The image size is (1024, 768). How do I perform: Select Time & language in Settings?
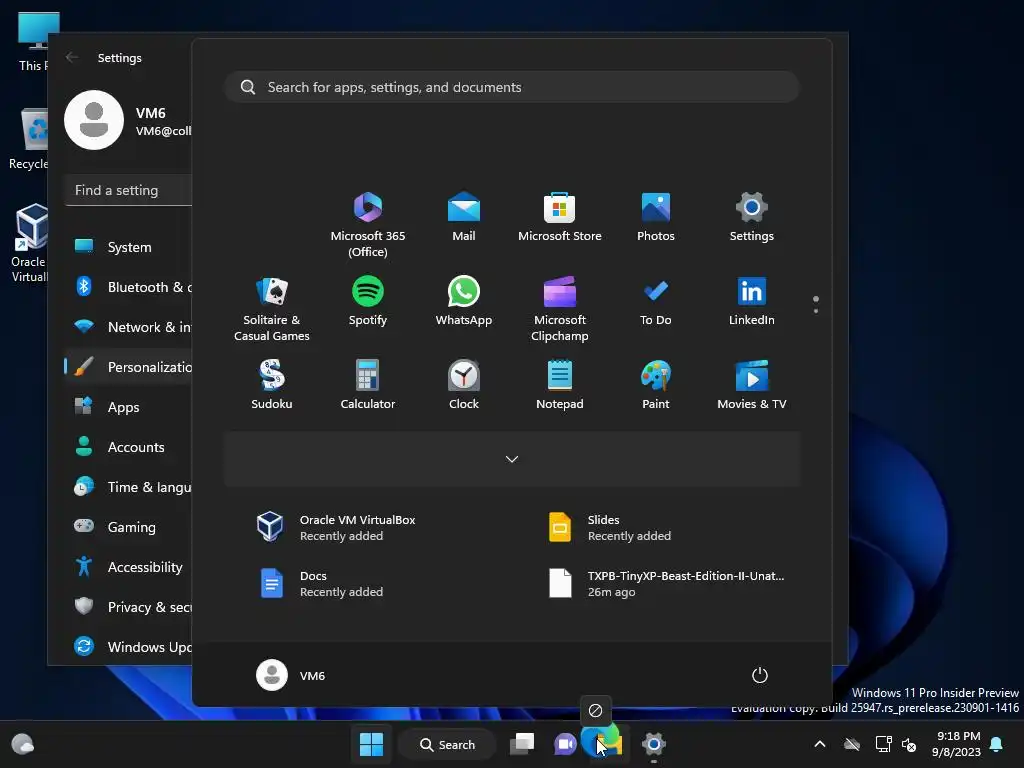click(129, 487)
